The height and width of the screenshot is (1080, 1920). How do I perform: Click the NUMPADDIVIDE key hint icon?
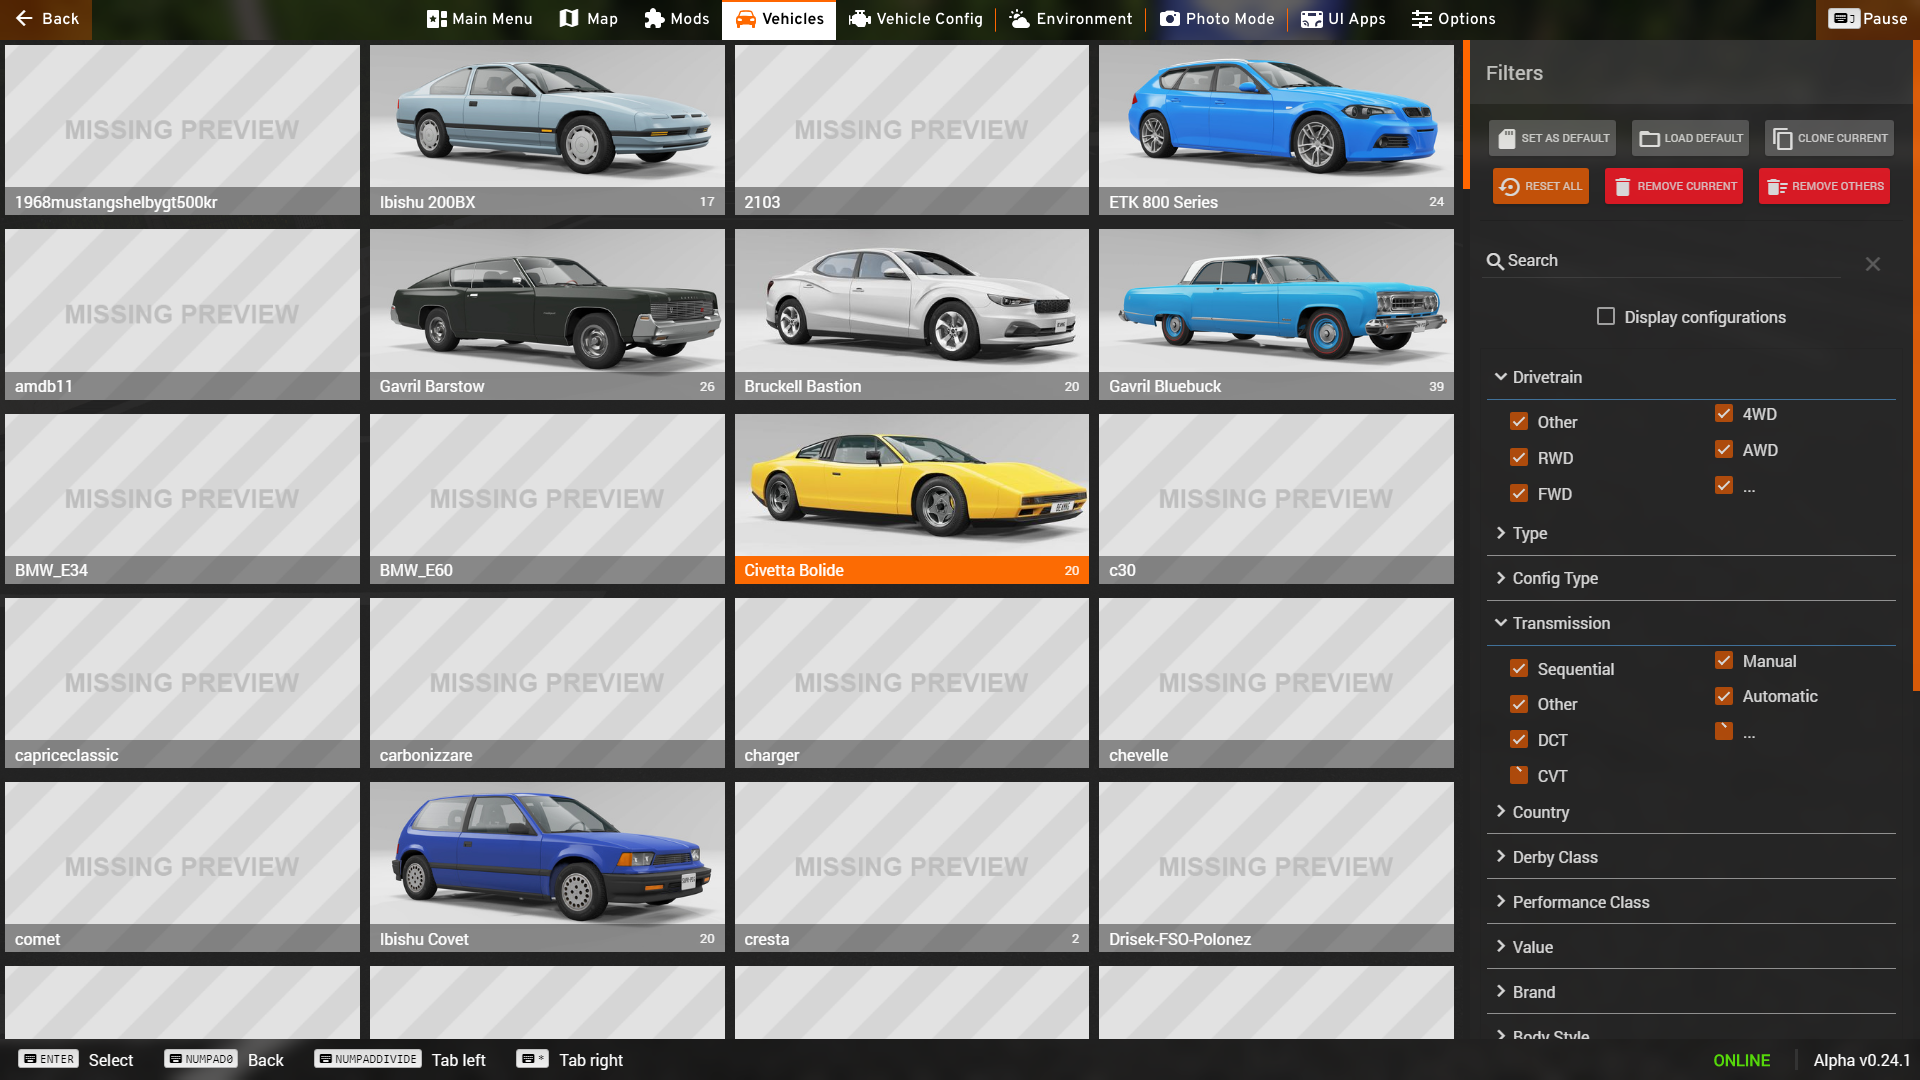368,1059
